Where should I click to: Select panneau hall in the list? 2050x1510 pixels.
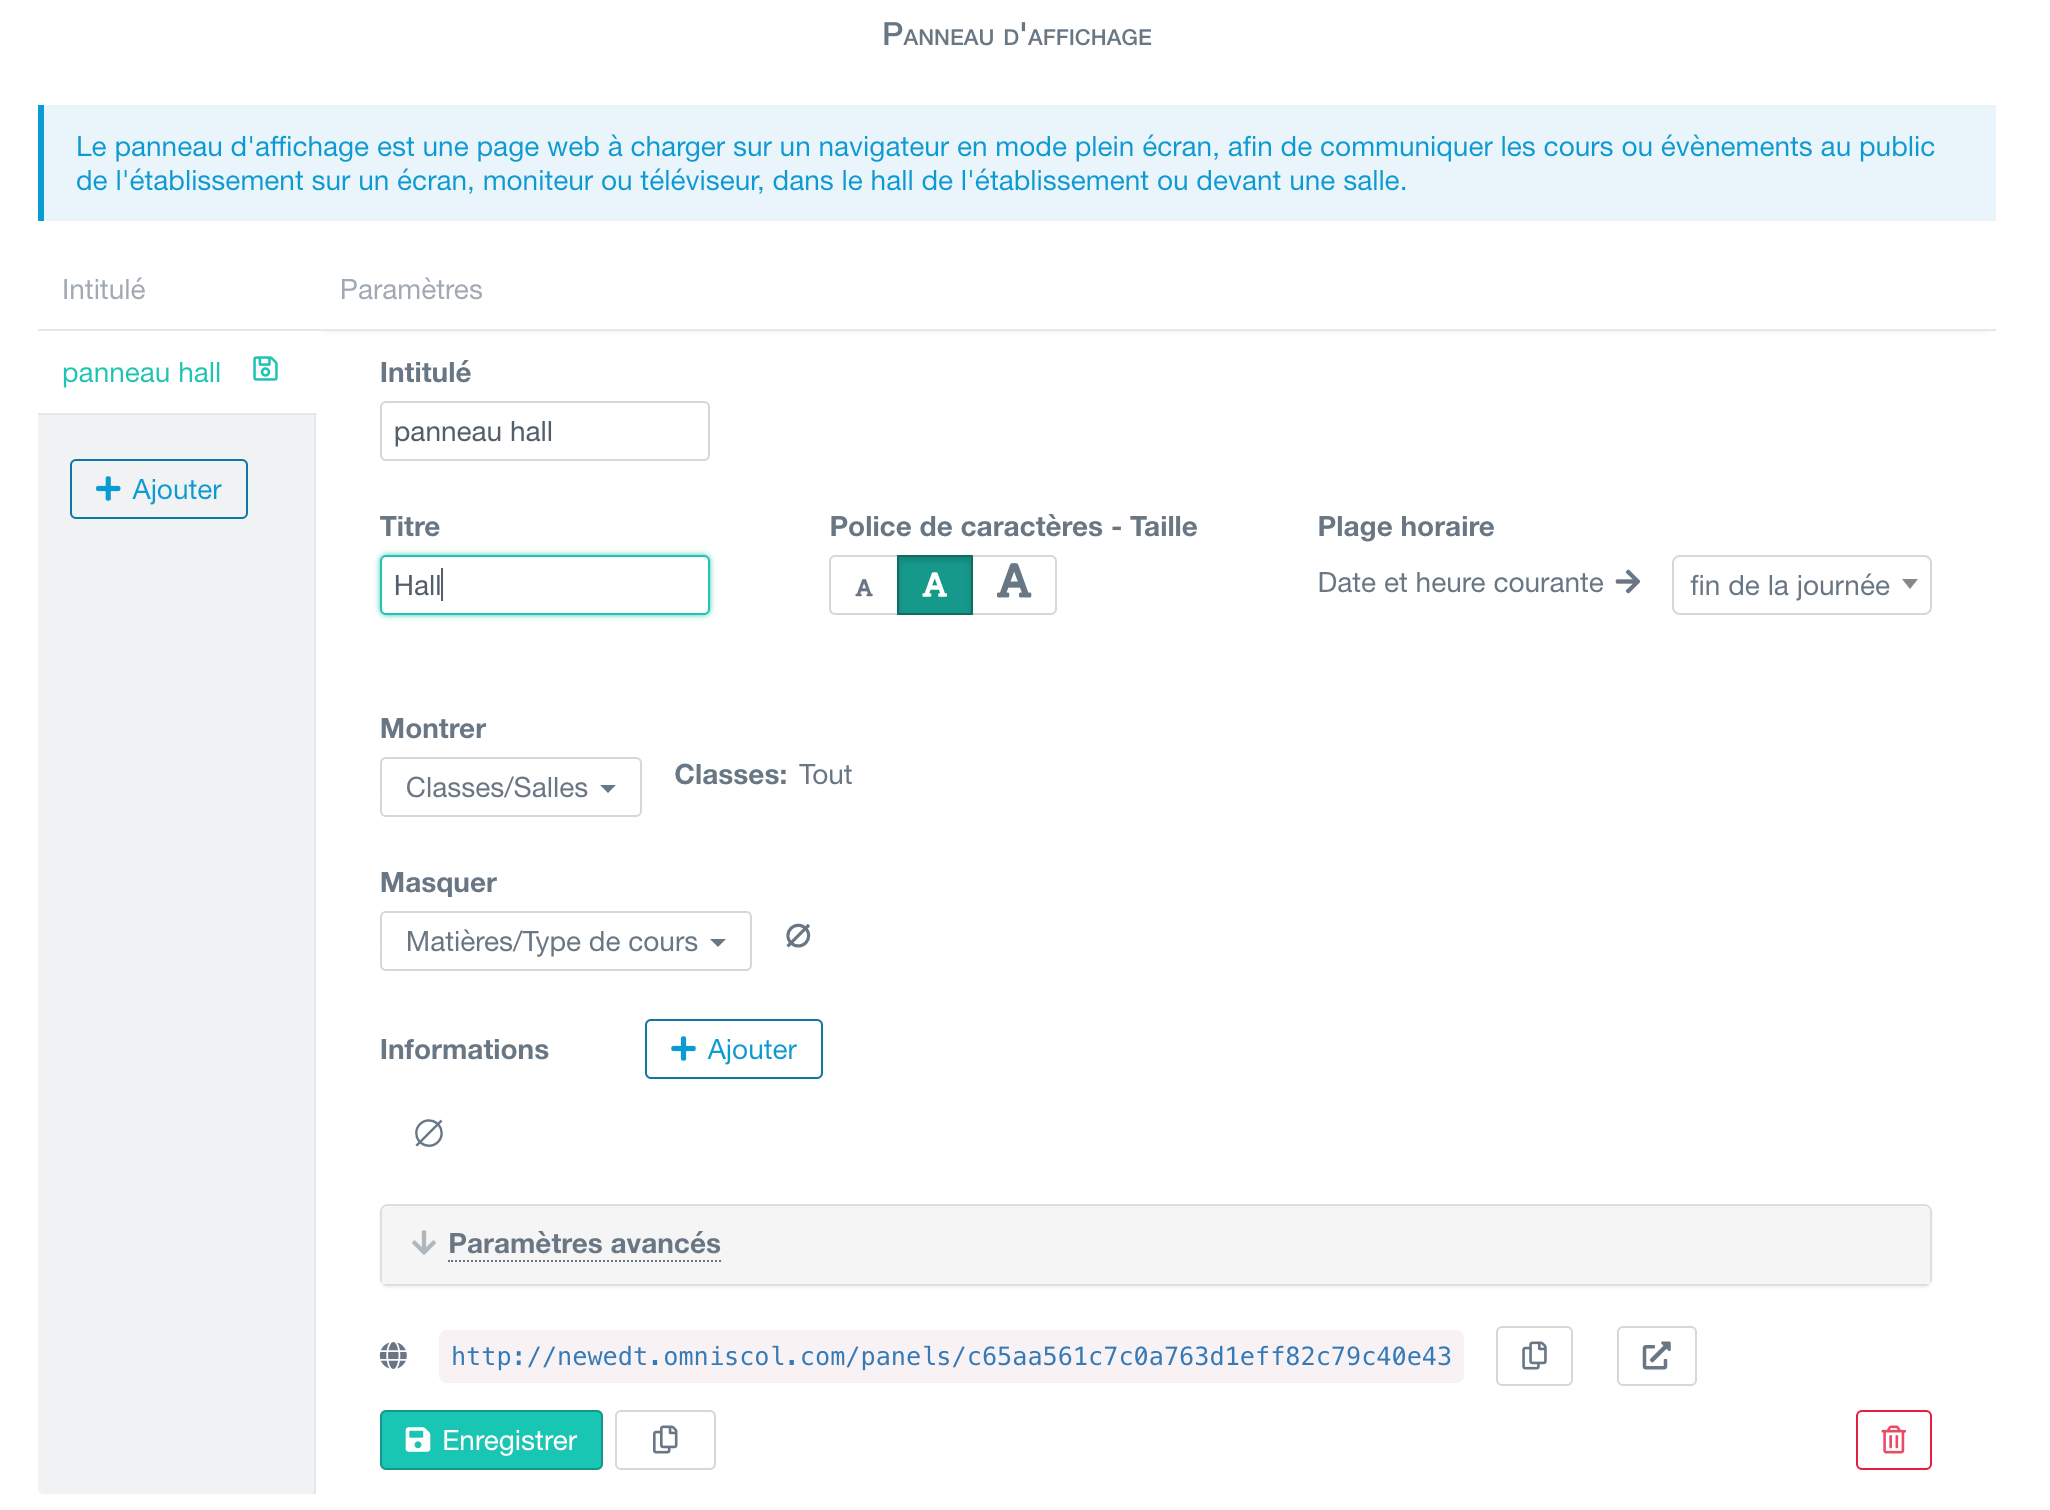pos(141,373)
